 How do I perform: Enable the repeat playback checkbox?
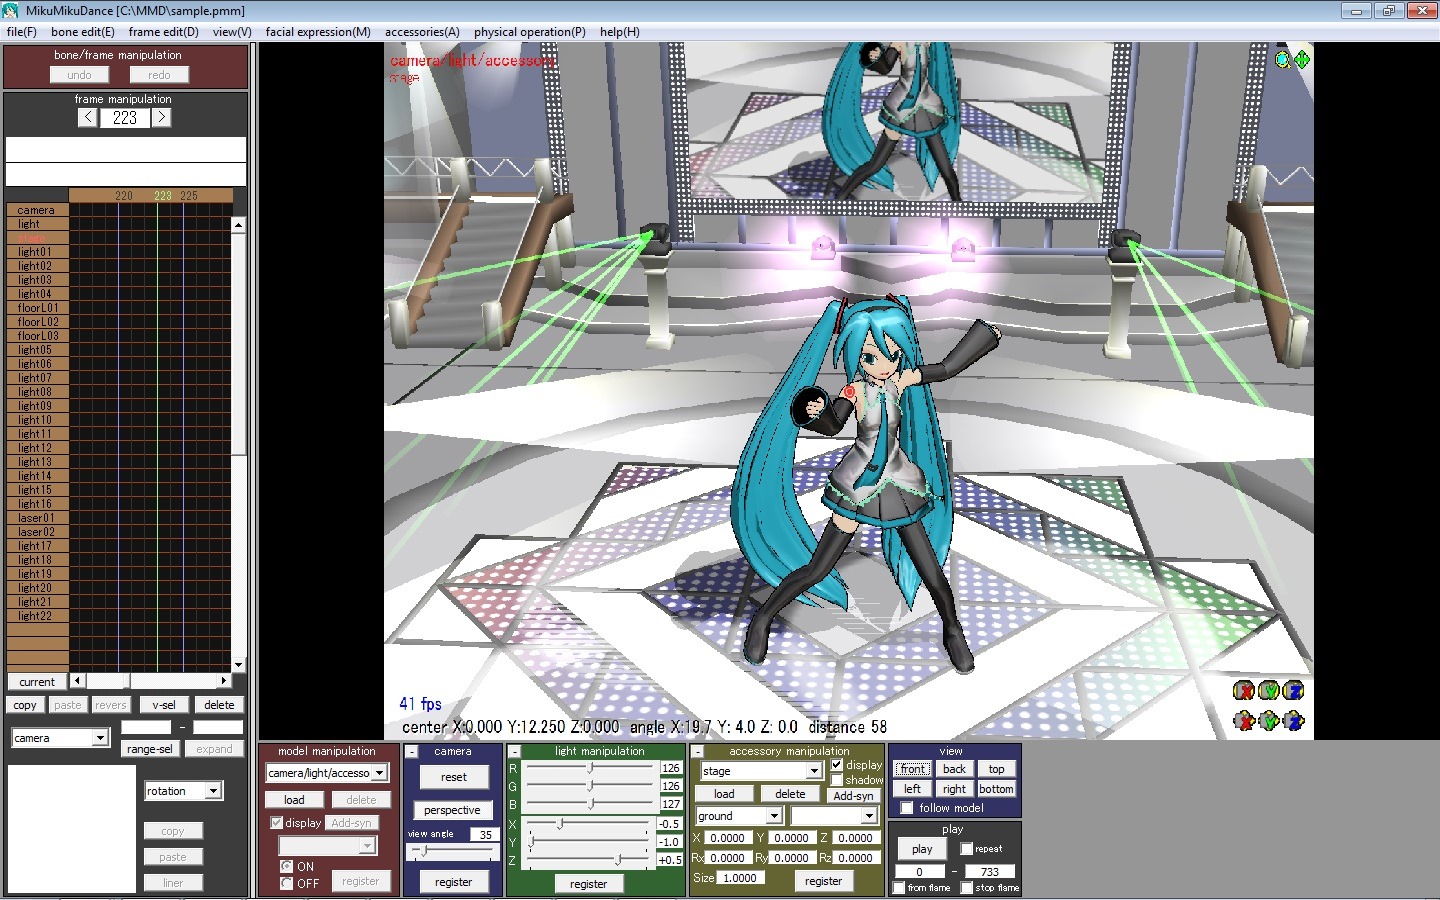(966, 849)
